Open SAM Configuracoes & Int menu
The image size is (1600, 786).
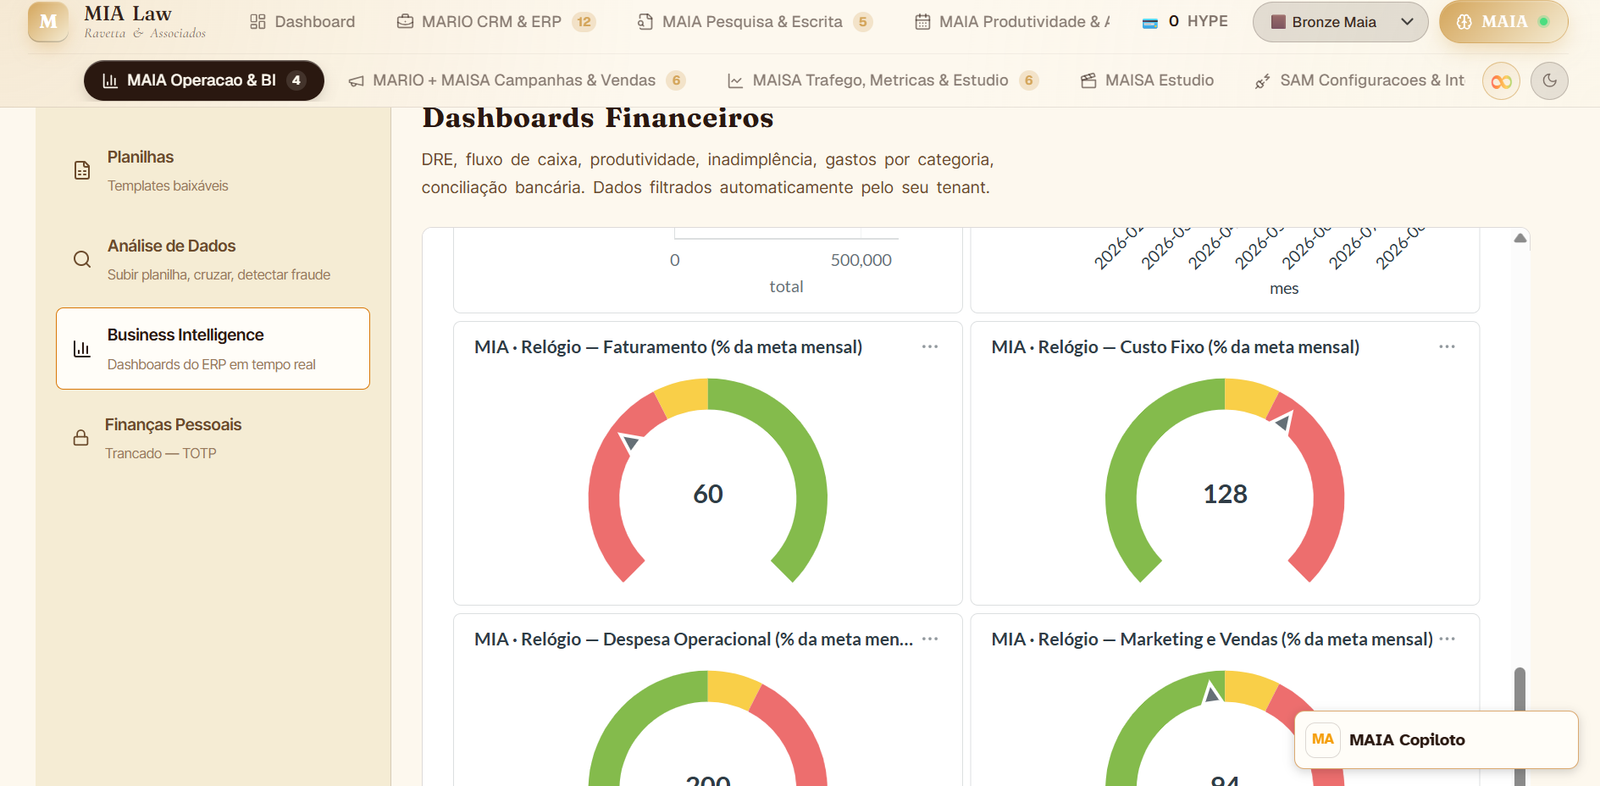(1359, 81)
